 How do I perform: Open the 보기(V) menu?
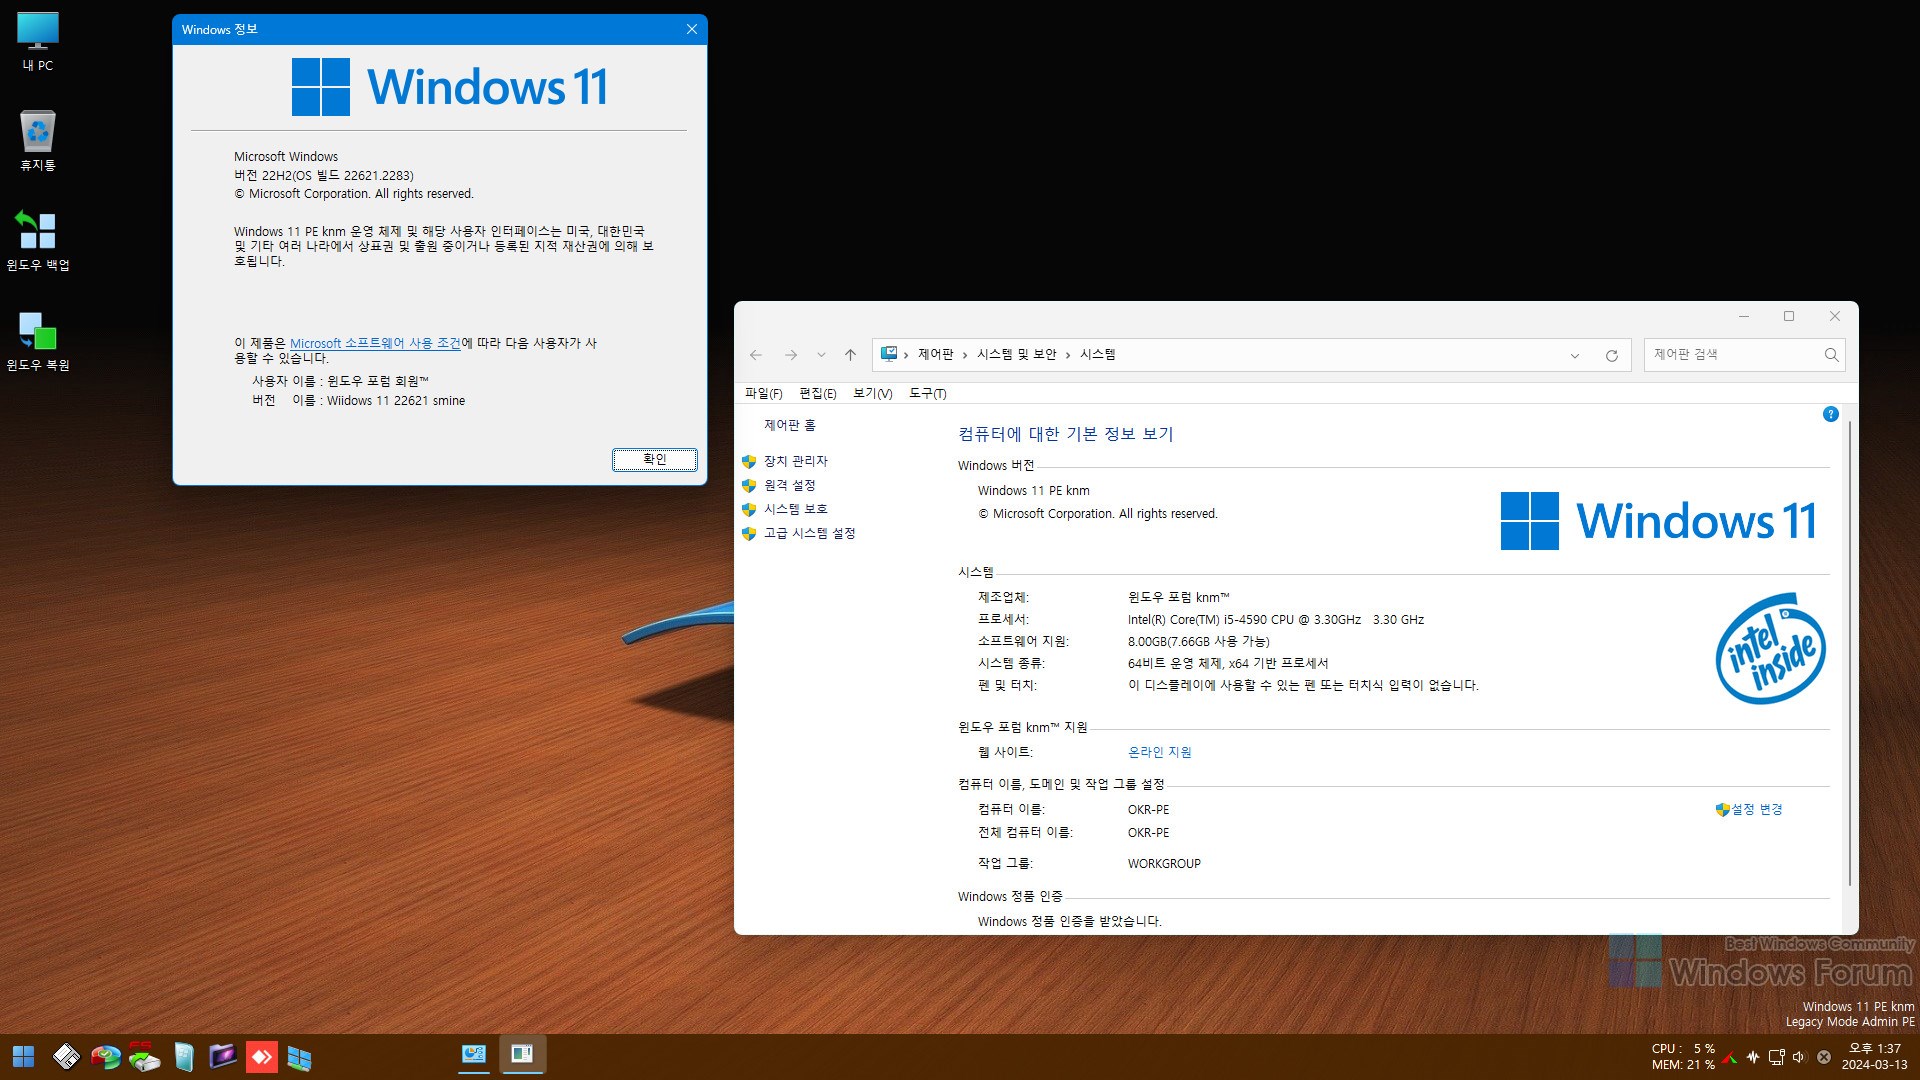[872, 393]
